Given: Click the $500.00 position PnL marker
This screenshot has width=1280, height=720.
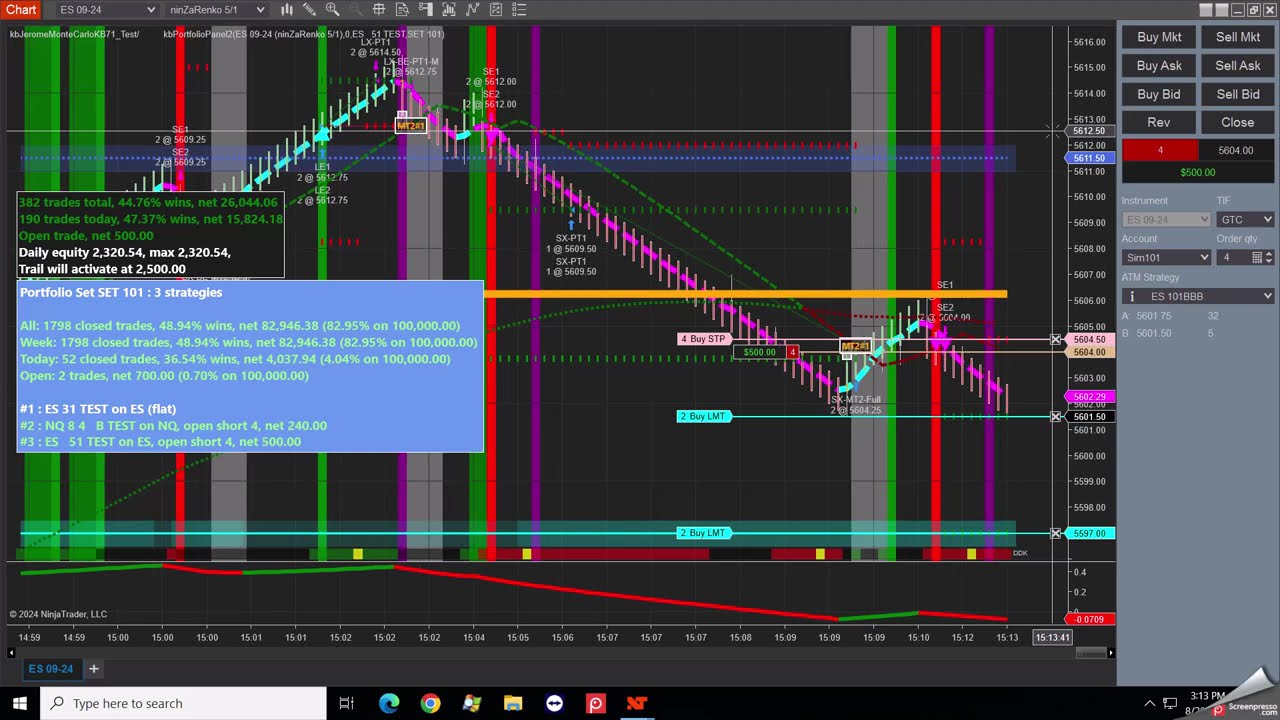Looking at the screenshot, I should (x=759, y=352).
